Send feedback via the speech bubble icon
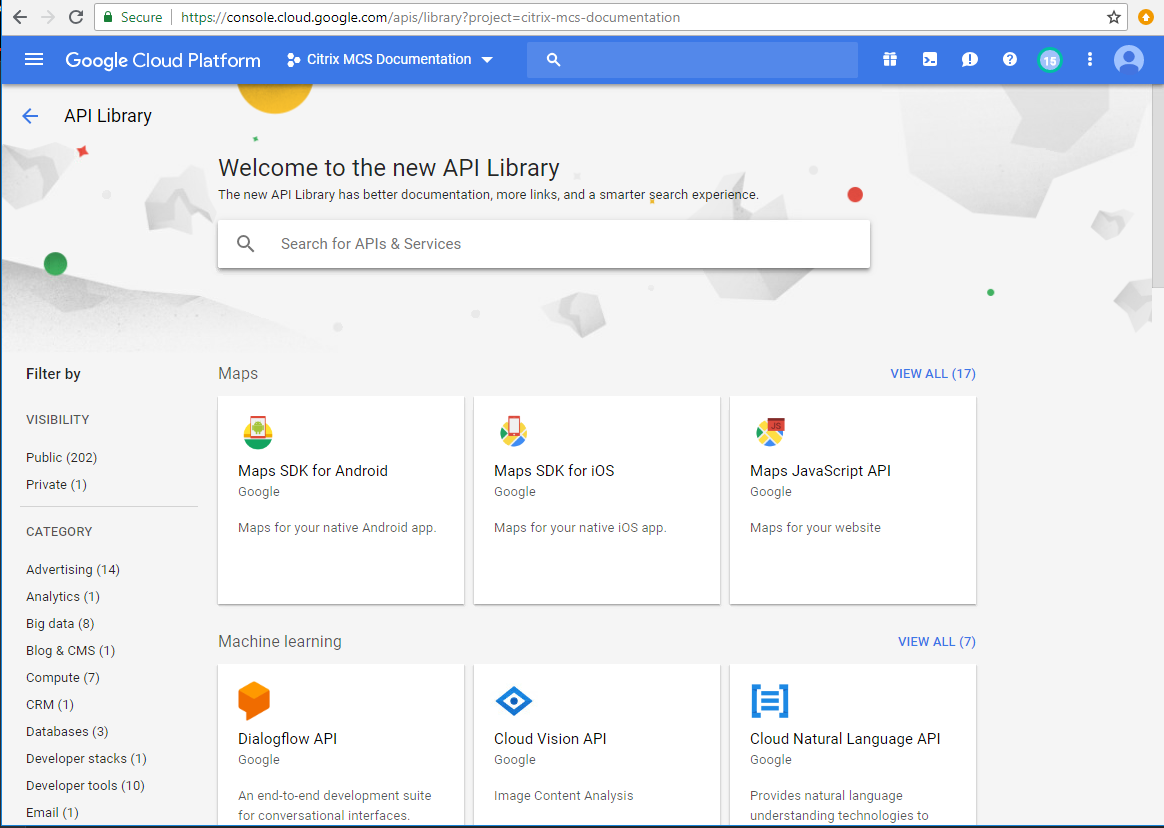The width and height of the screenshot is (1164, 828). [969, 59]
